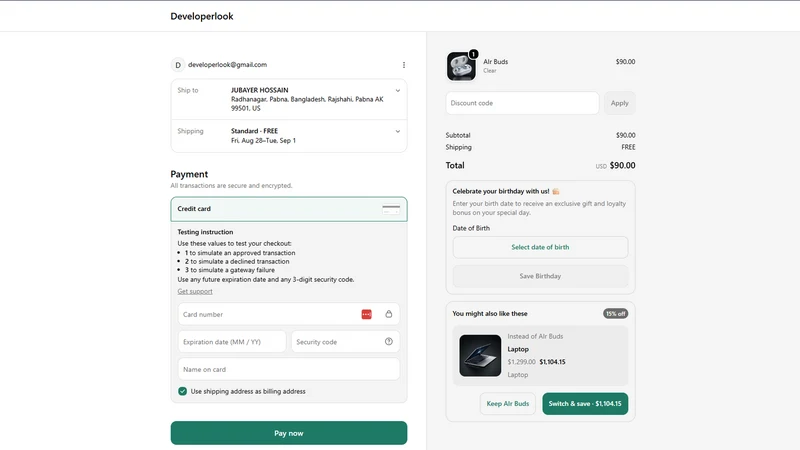Click the lock icon in the Card number field
800x450 pixels.
389,314
